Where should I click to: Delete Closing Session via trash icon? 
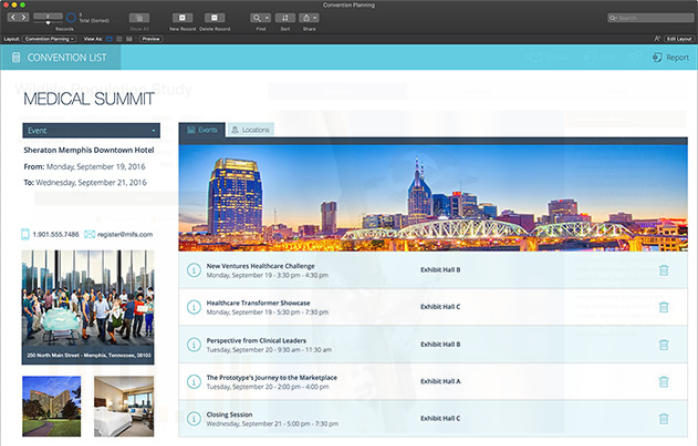click(x=664, y=418)
